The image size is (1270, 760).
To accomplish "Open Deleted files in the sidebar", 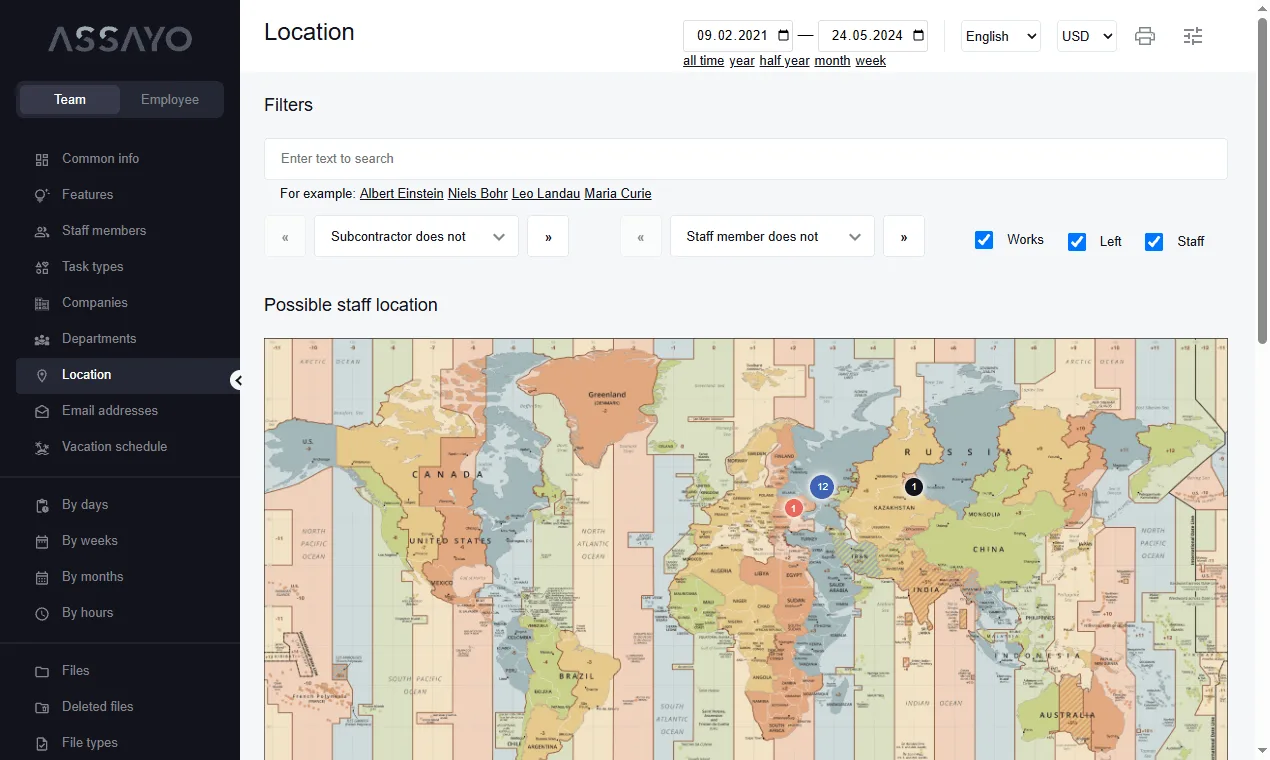I will (128, 707).
